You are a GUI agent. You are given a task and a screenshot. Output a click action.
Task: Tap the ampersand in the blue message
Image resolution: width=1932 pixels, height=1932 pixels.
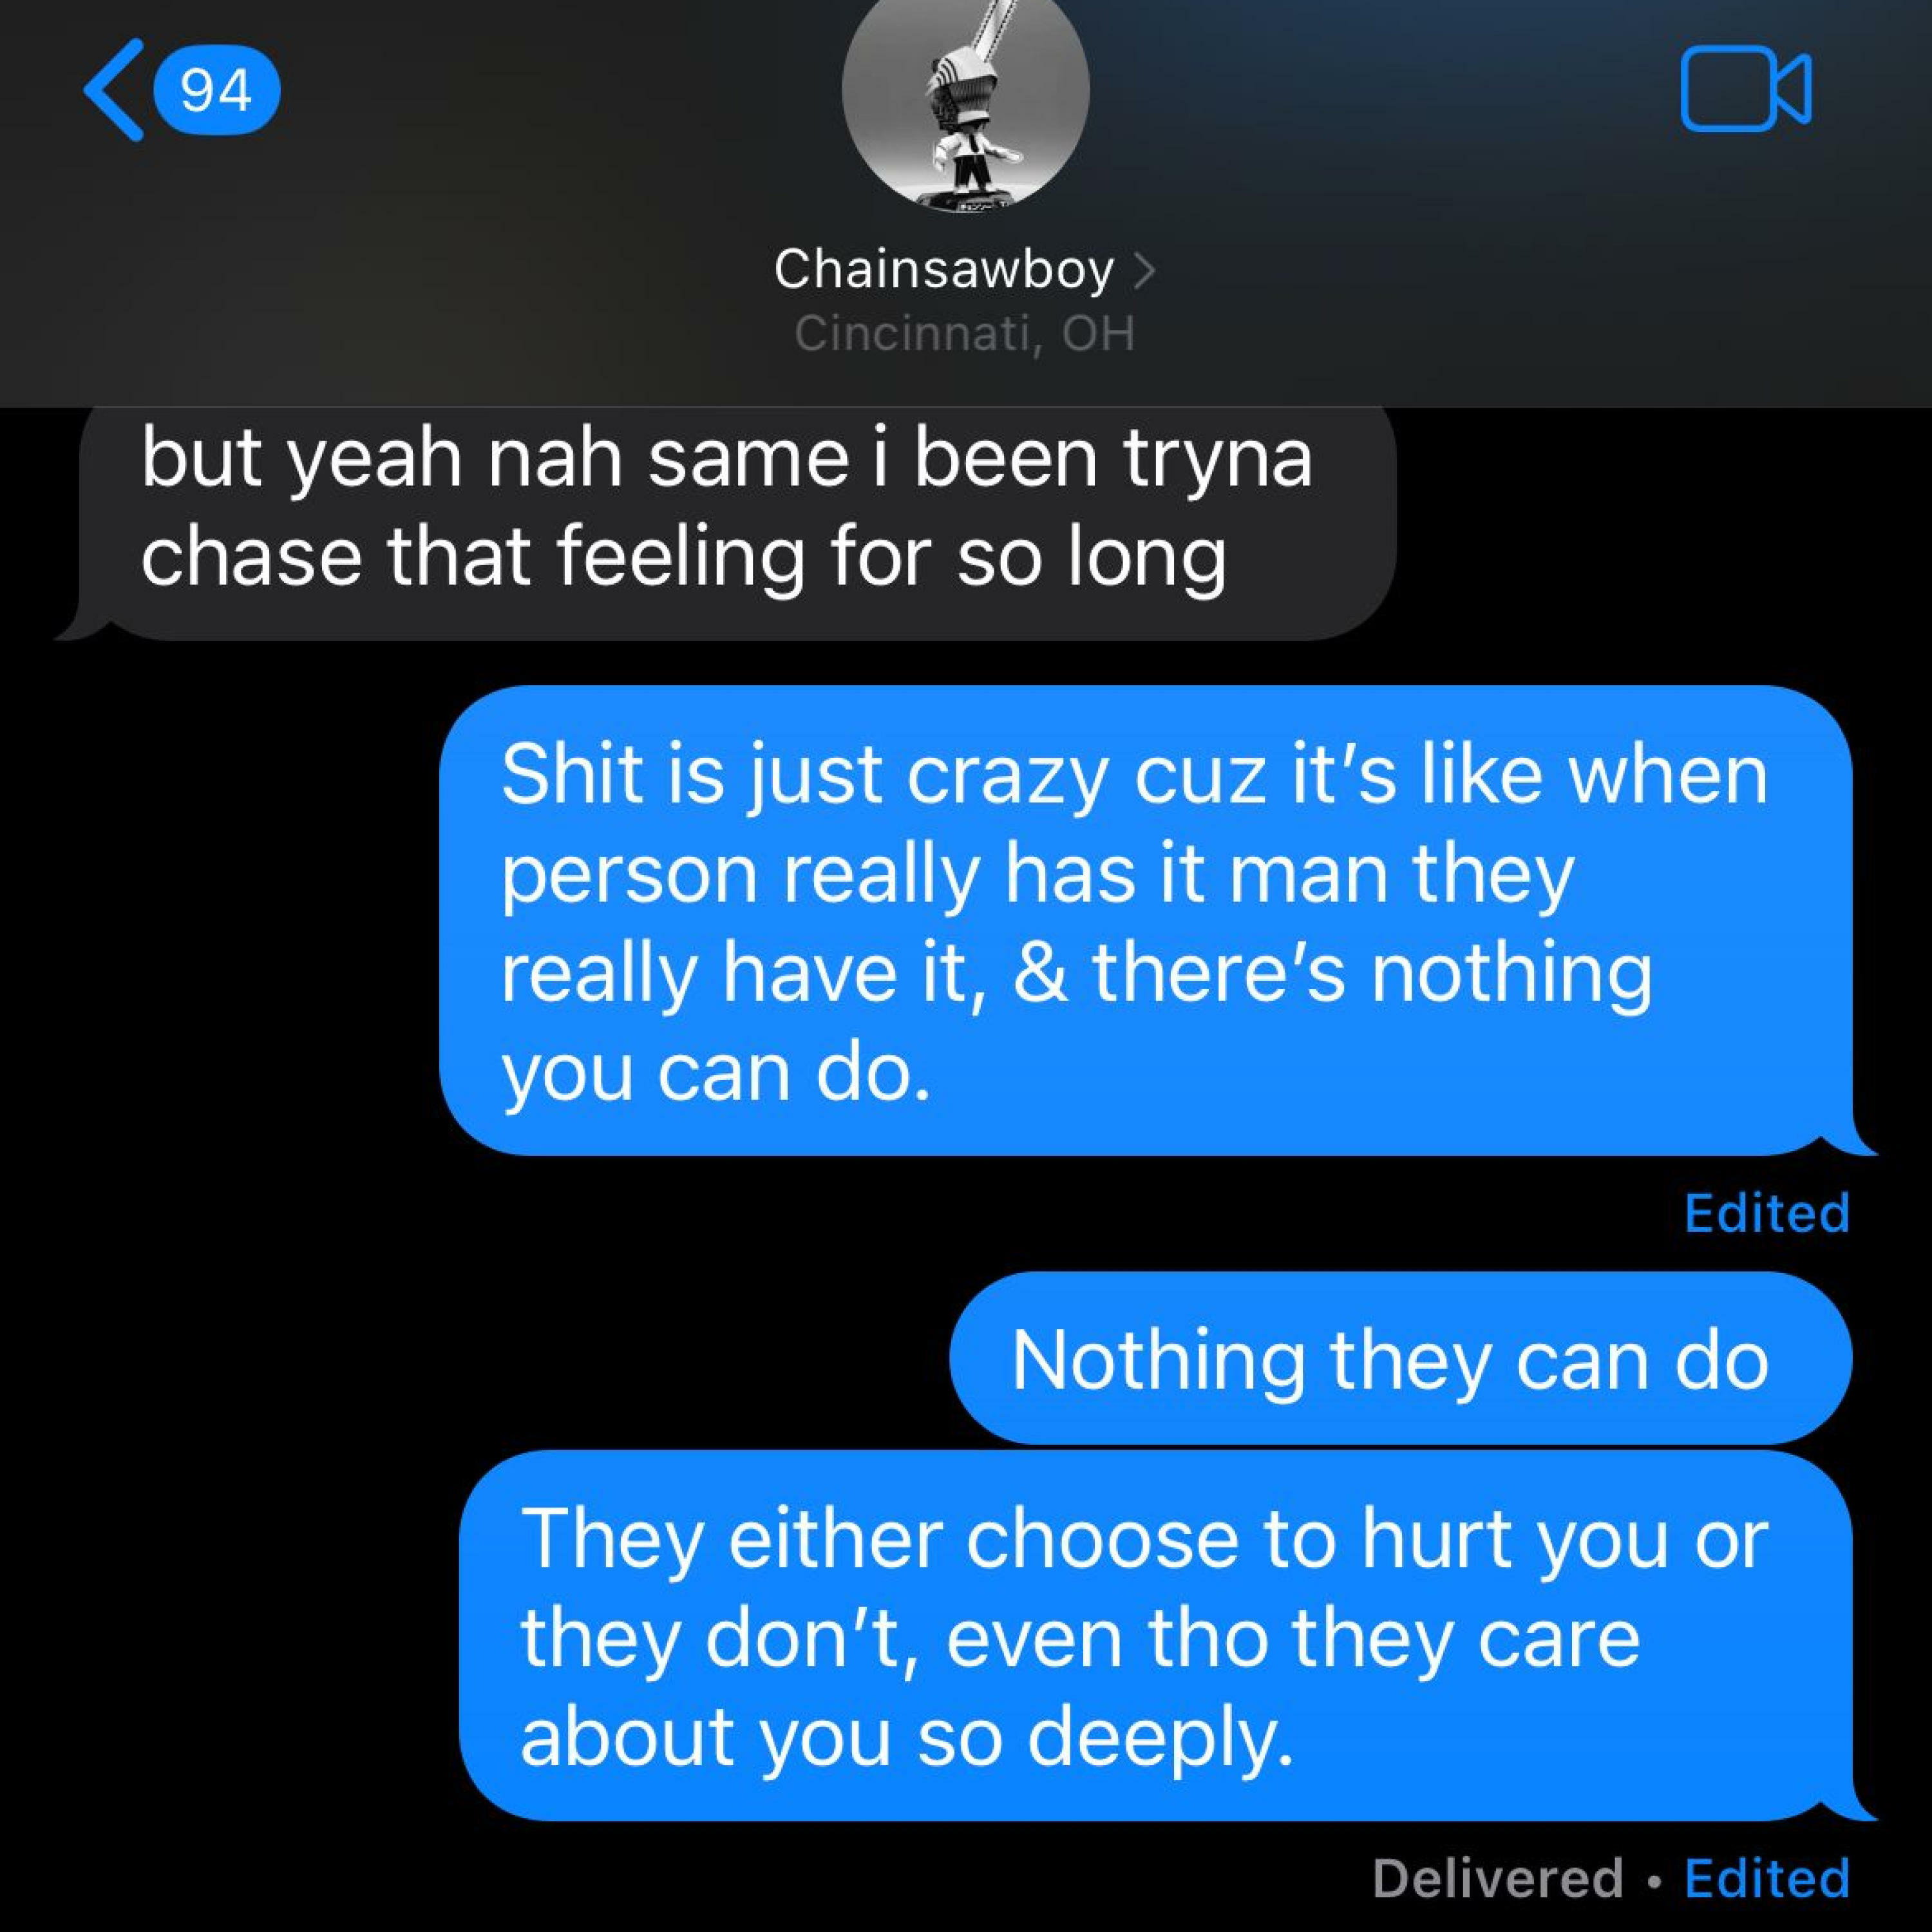click(1040, 972)
